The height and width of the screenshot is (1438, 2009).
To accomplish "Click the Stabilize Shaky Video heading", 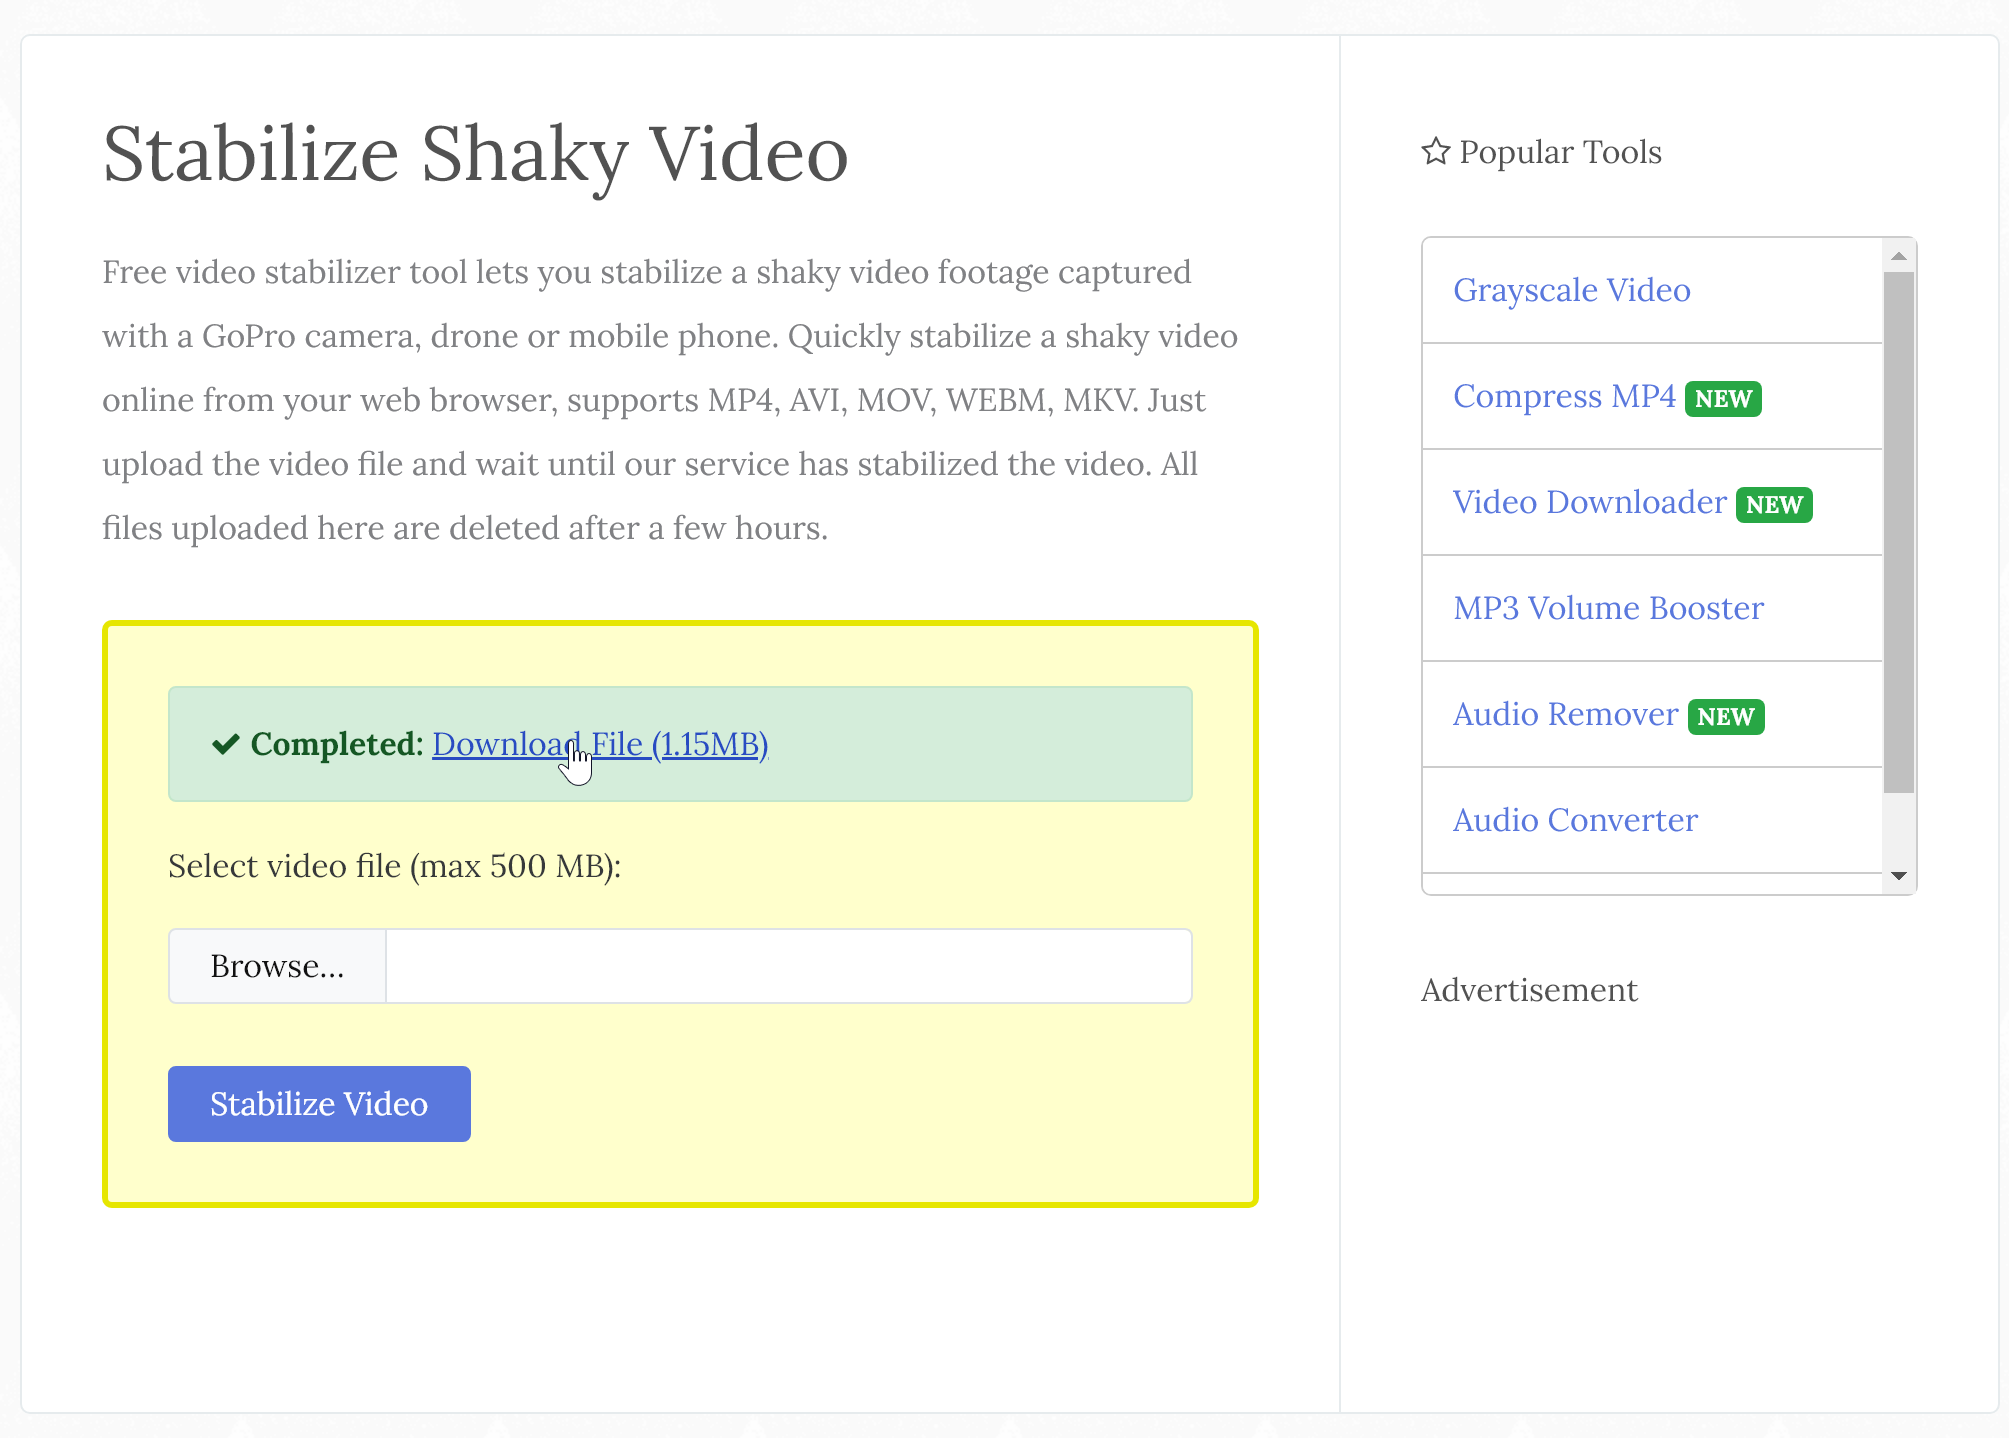I will (x=475, y=155).
